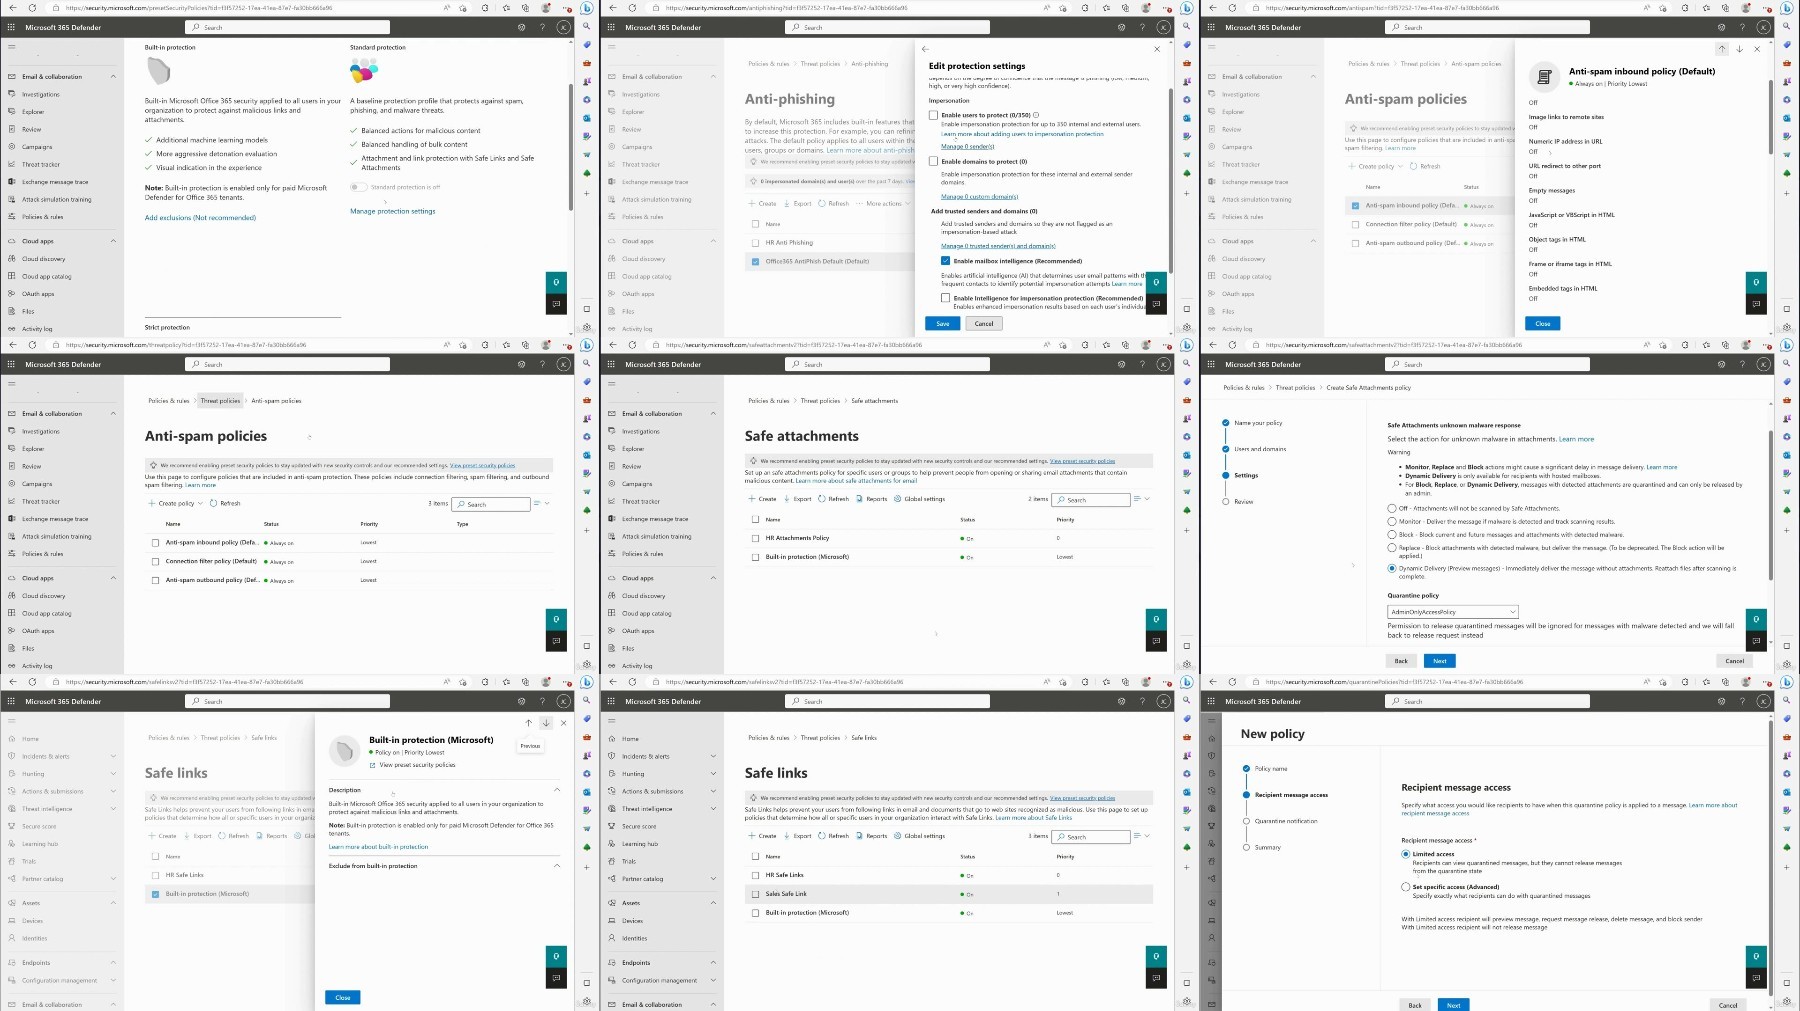Check Sales Safe Link row checkbox
The image size is (1800, 1011).
(x=755, y=894)
